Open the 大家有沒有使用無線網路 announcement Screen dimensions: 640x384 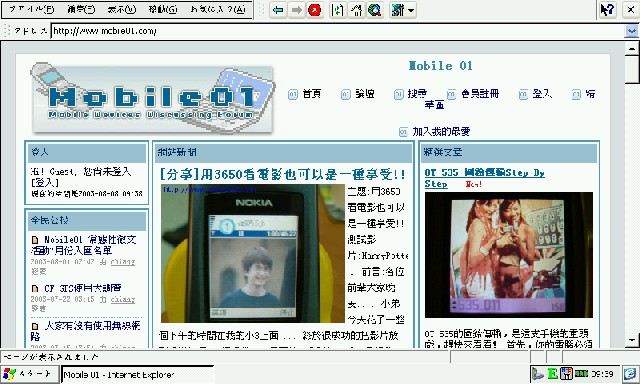[x=86, y=331]
